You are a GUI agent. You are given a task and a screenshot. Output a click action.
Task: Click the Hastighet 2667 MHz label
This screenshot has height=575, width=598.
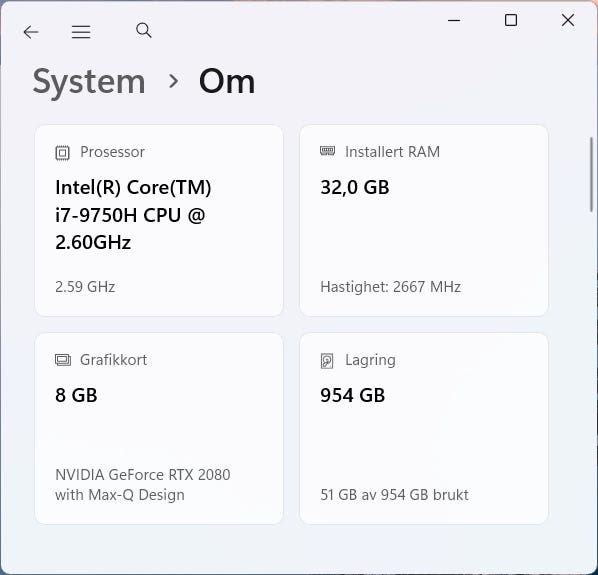pyautogui.click(x=391, y=287)
